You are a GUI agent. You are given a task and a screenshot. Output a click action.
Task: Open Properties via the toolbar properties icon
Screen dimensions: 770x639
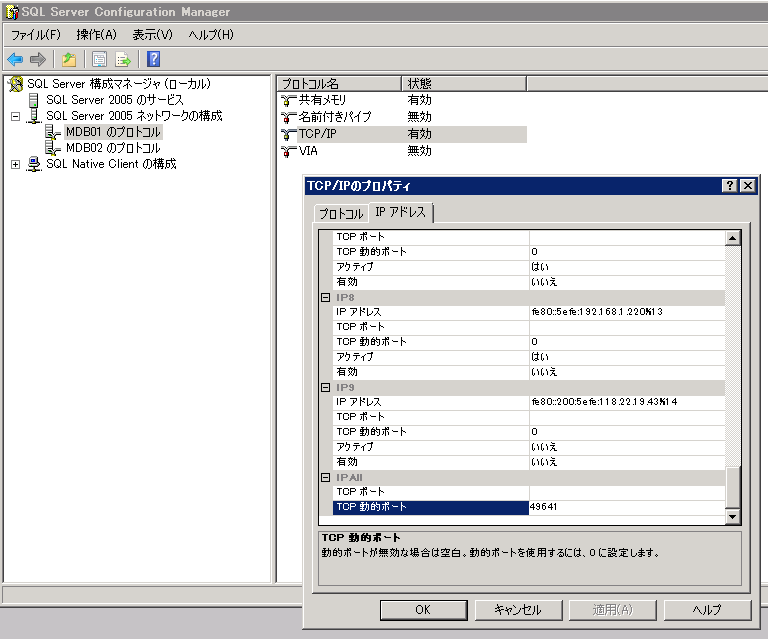99,59
